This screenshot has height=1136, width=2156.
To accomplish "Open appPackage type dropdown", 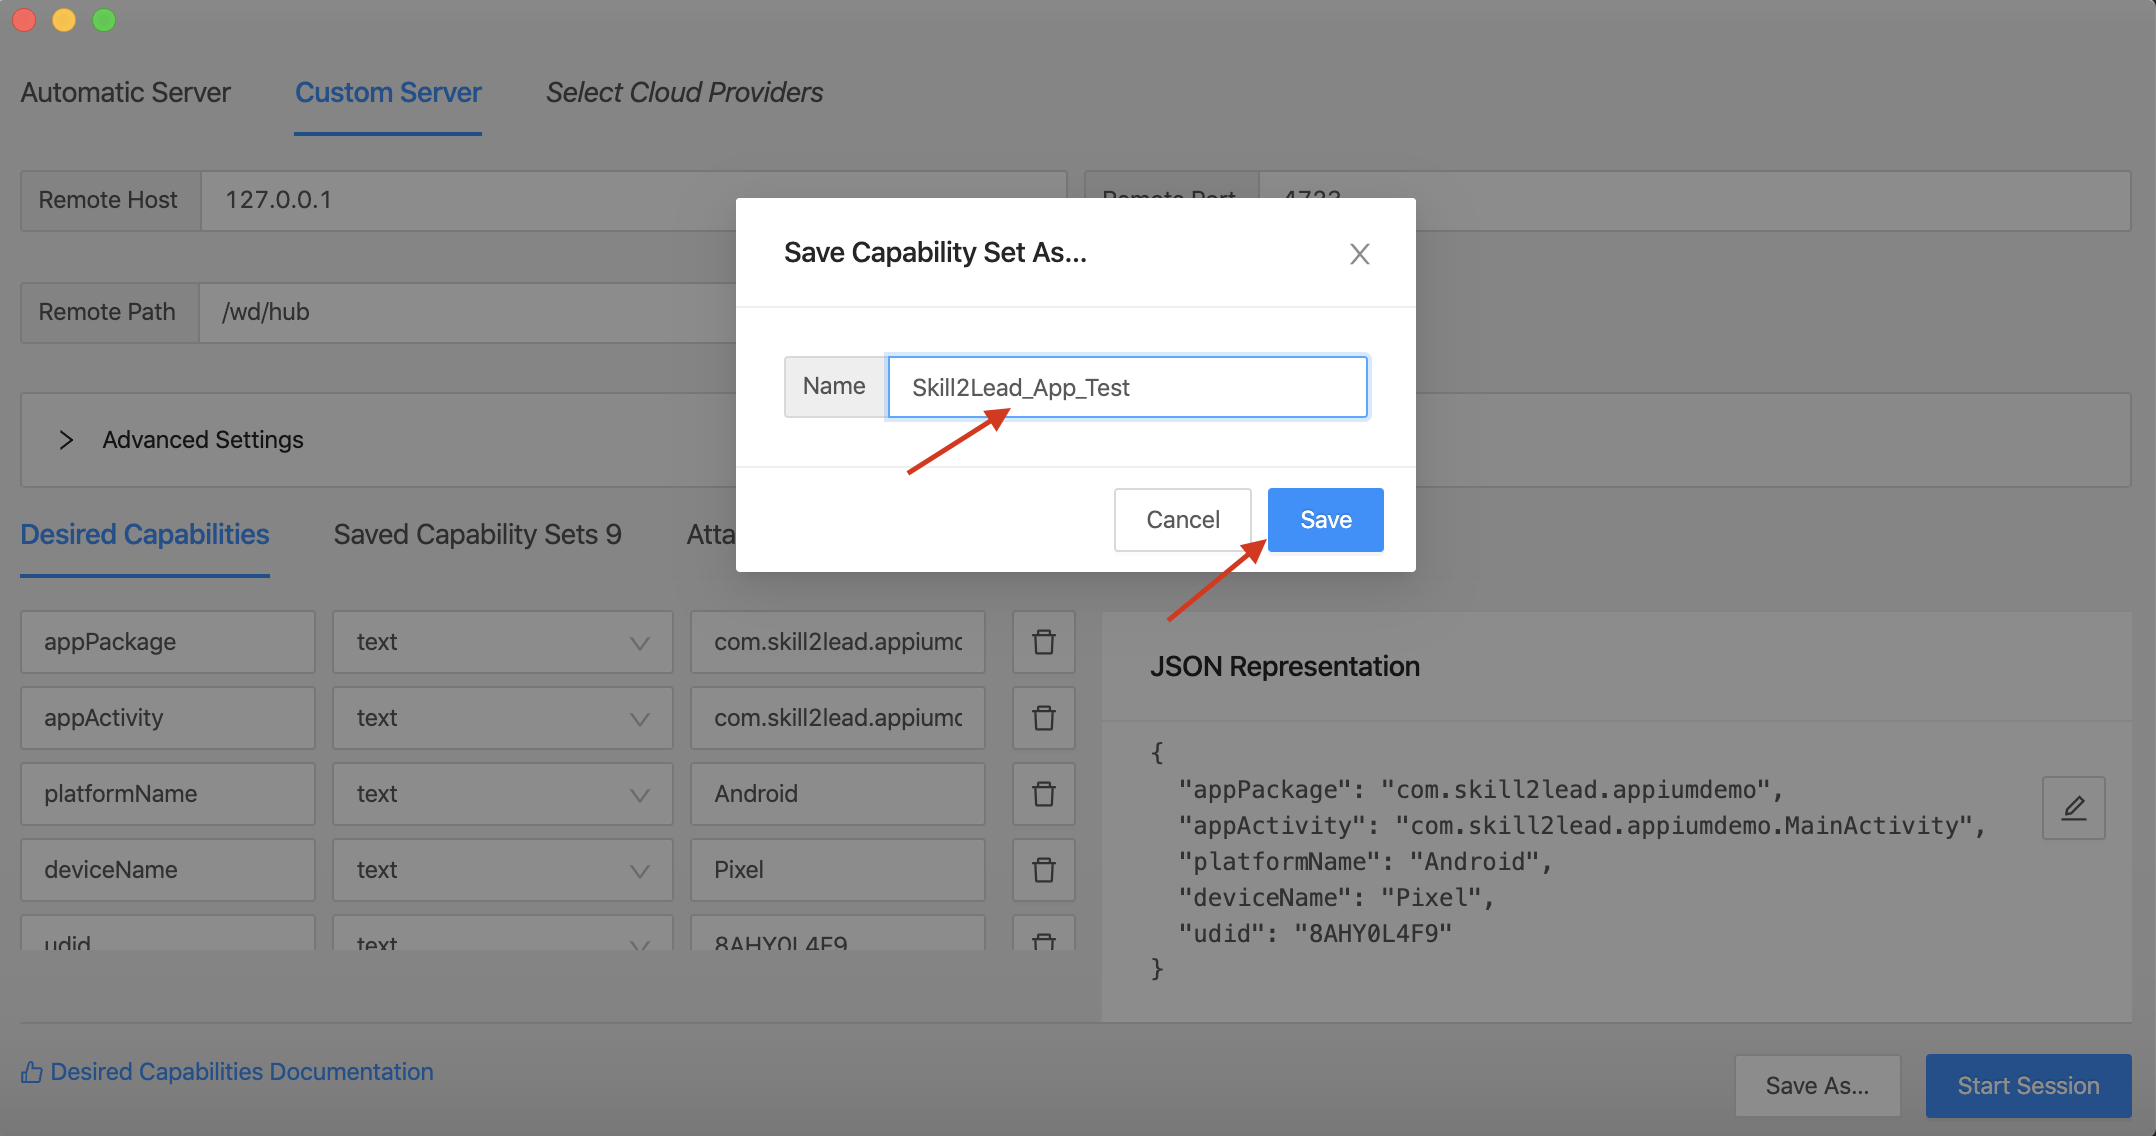I will point(502,642).
